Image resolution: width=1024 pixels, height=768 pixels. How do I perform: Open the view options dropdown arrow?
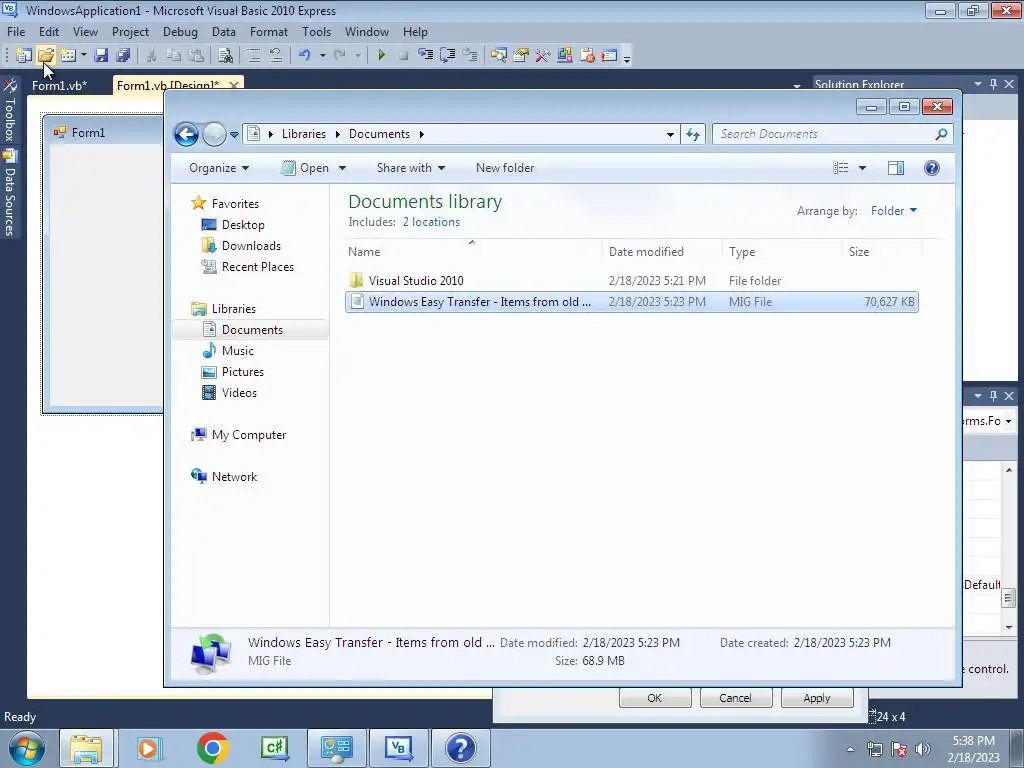point(862,168)
